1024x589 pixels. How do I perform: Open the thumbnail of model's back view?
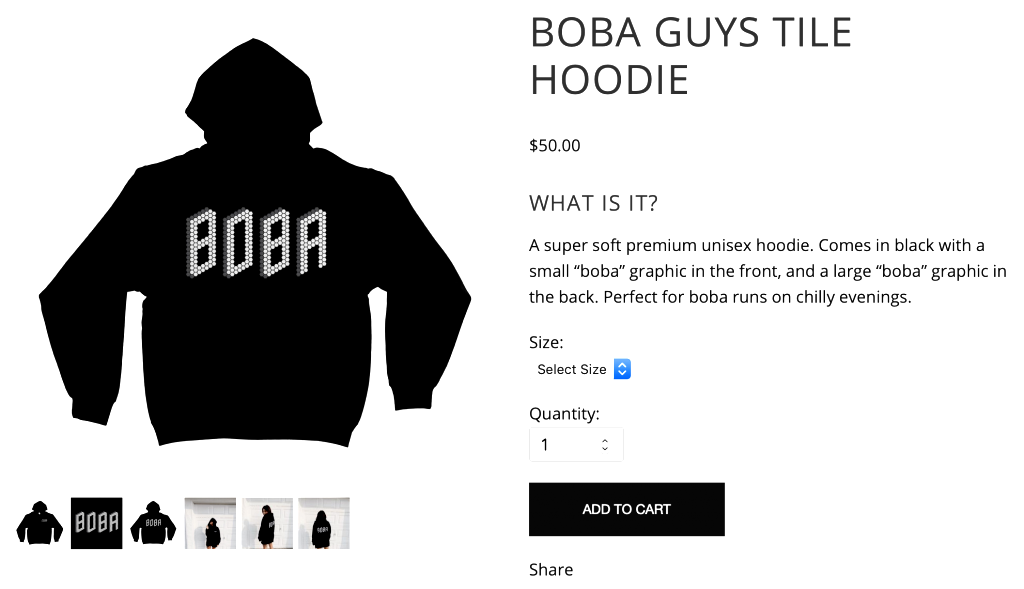[324, 523]
